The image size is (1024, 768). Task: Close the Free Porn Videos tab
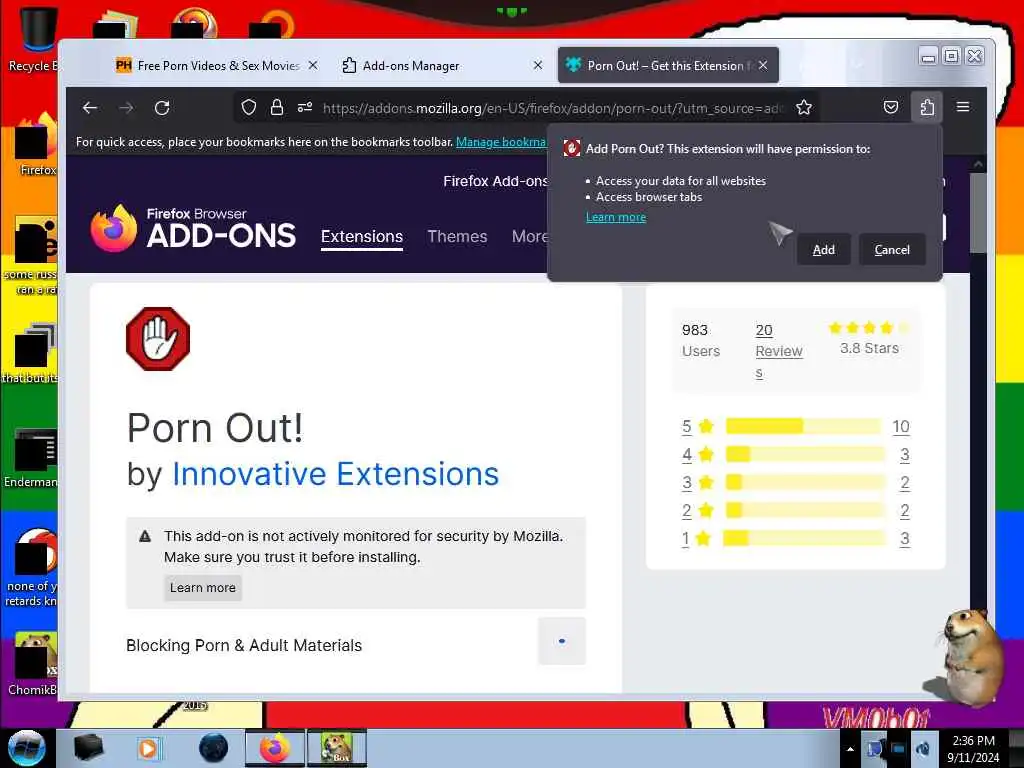click(x=313, y=65)
